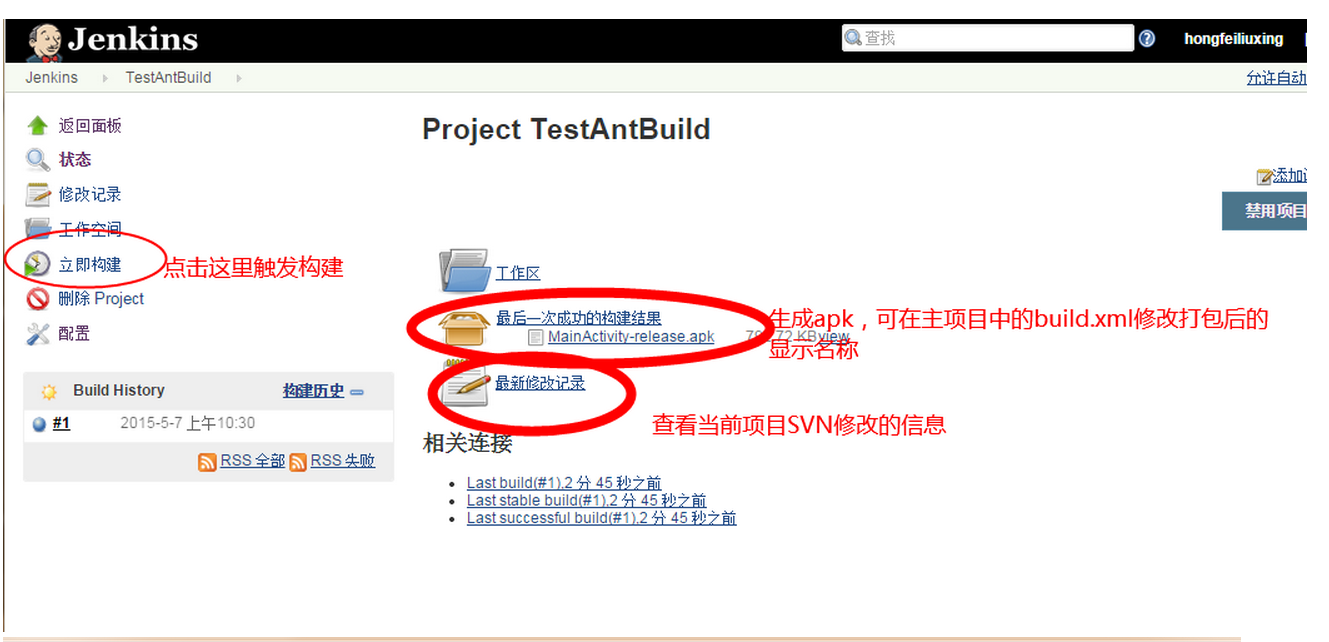
Task: Click the large 工作区 folder icon
Action: (x=465, y=271)
